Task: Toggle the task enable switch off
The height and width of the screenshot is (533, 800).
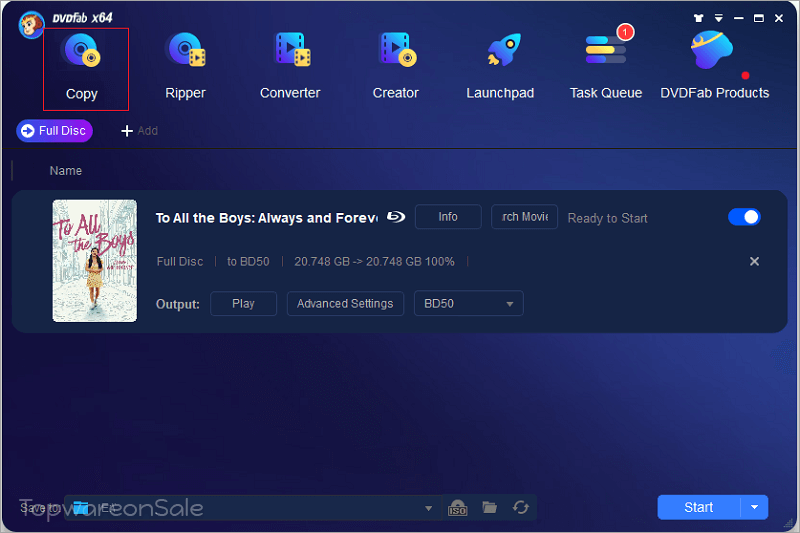Action: 744,217
